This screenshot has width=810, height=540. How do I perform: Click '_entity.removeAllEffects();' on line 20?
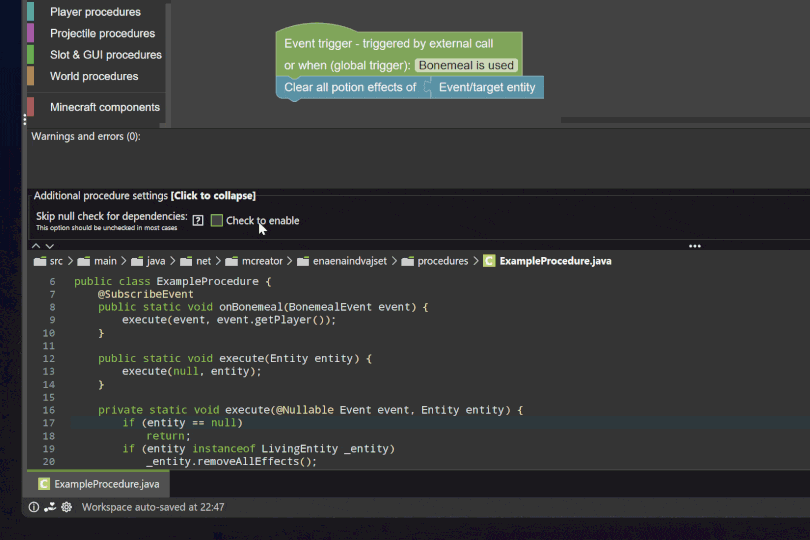[x=231, y=461]
